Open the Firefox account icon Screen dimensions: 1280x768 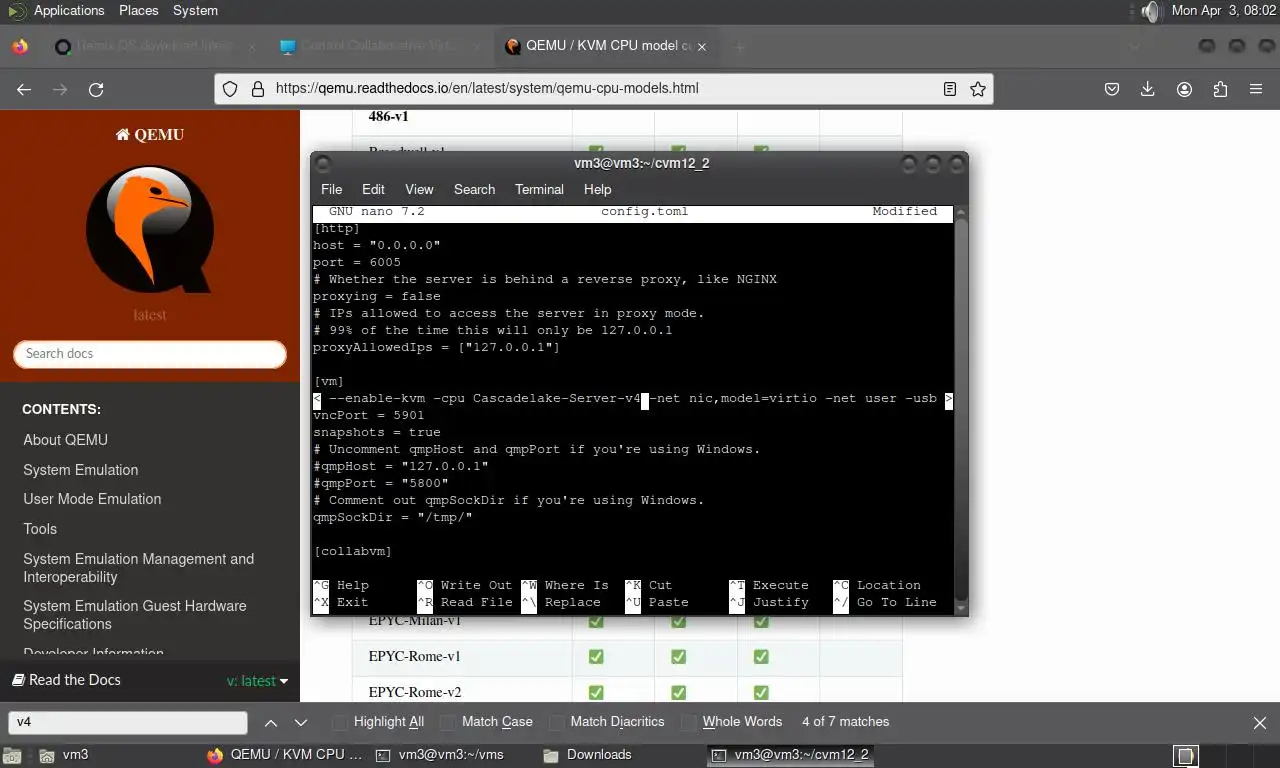pyautogui.click(x=1184, y=89)
